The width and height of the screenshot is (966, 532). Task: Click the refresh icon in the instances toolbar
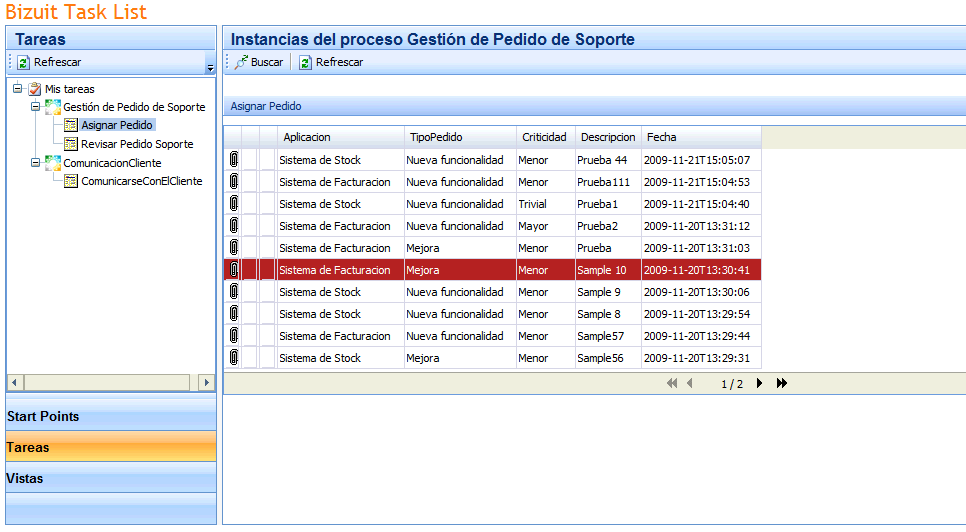point(305,62)
